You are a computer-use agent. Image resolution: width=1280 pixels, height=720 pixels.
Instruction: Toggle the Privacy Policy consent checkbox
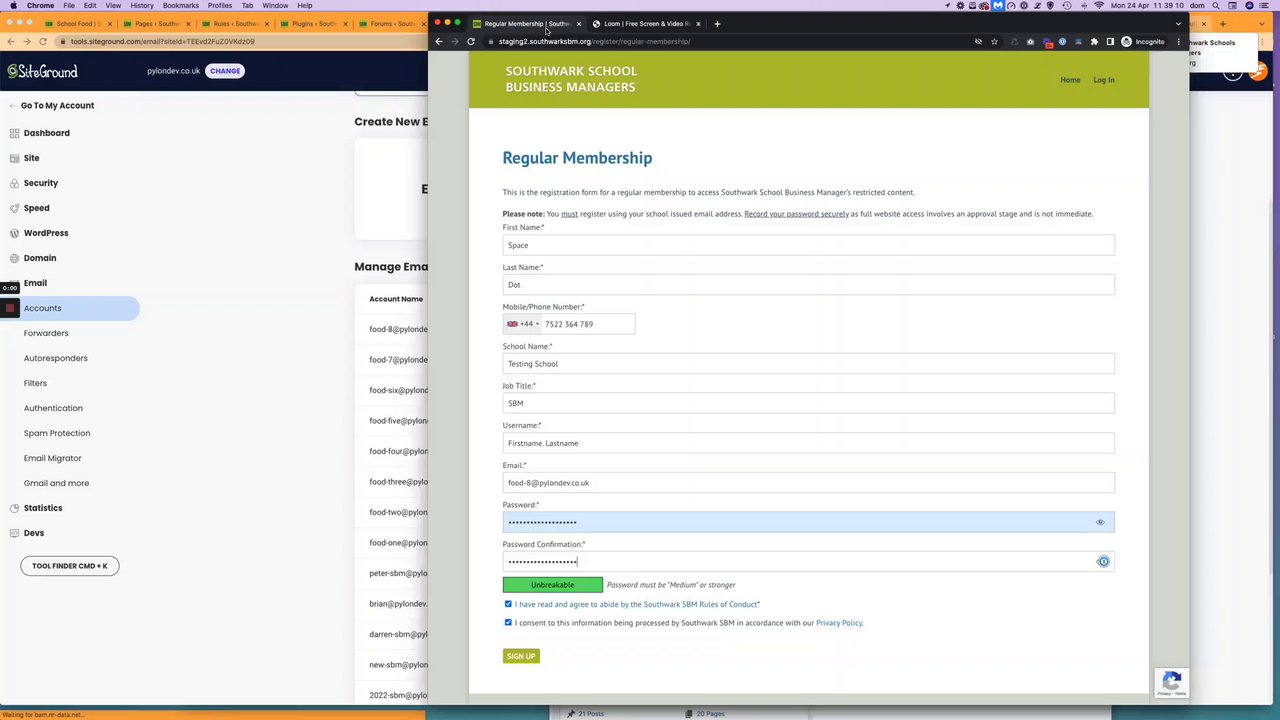coord(508,622)
